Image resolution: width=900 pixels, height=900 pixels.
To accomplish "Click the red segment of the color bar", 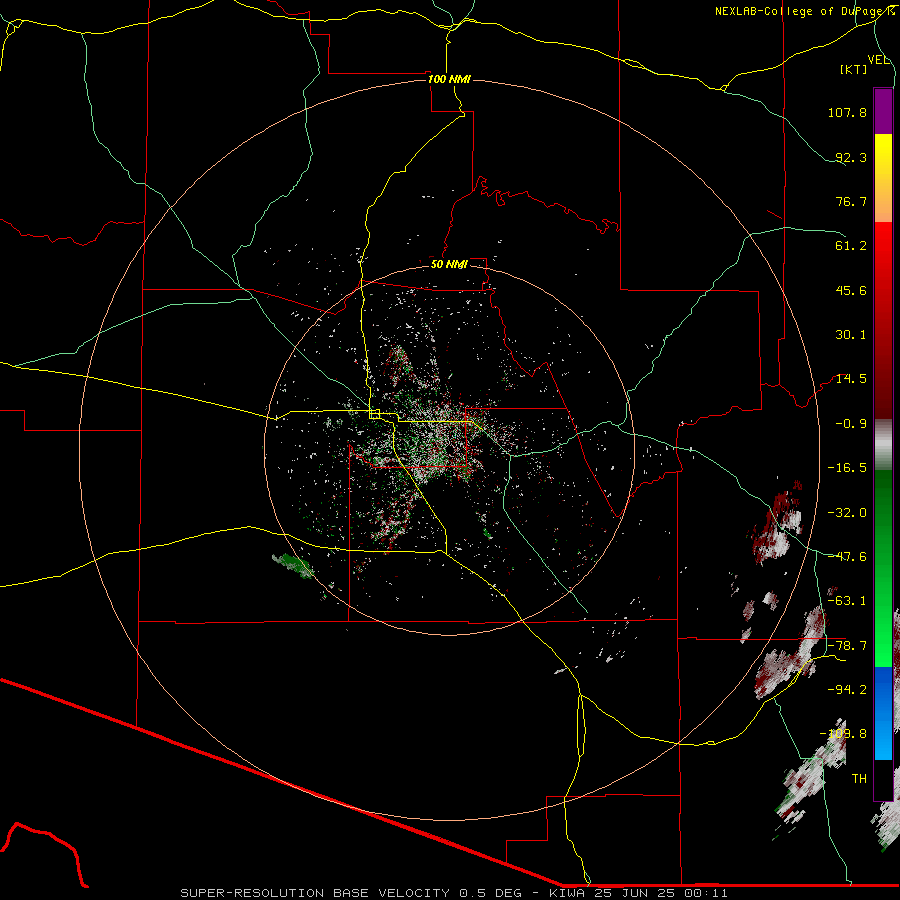I will 883,320.
